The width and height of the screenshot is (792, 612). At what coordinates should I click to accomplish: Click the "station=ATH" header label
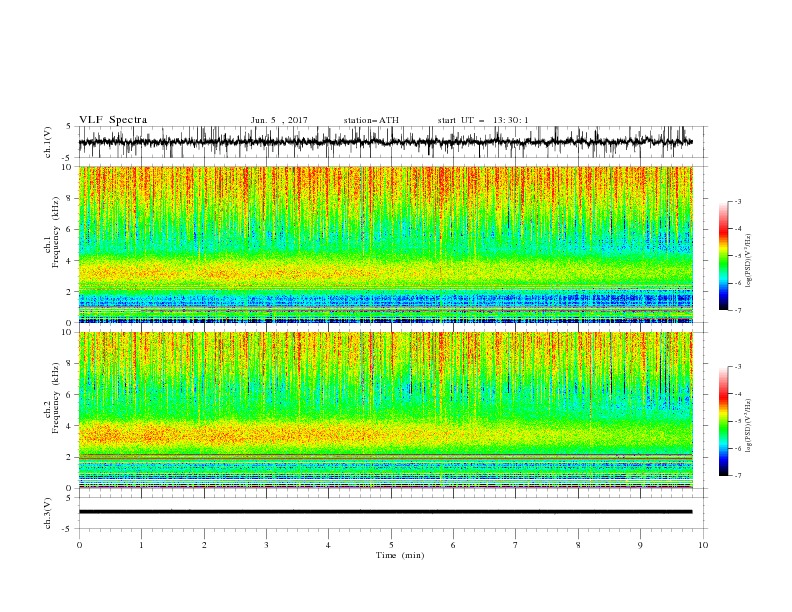point(371,120)
